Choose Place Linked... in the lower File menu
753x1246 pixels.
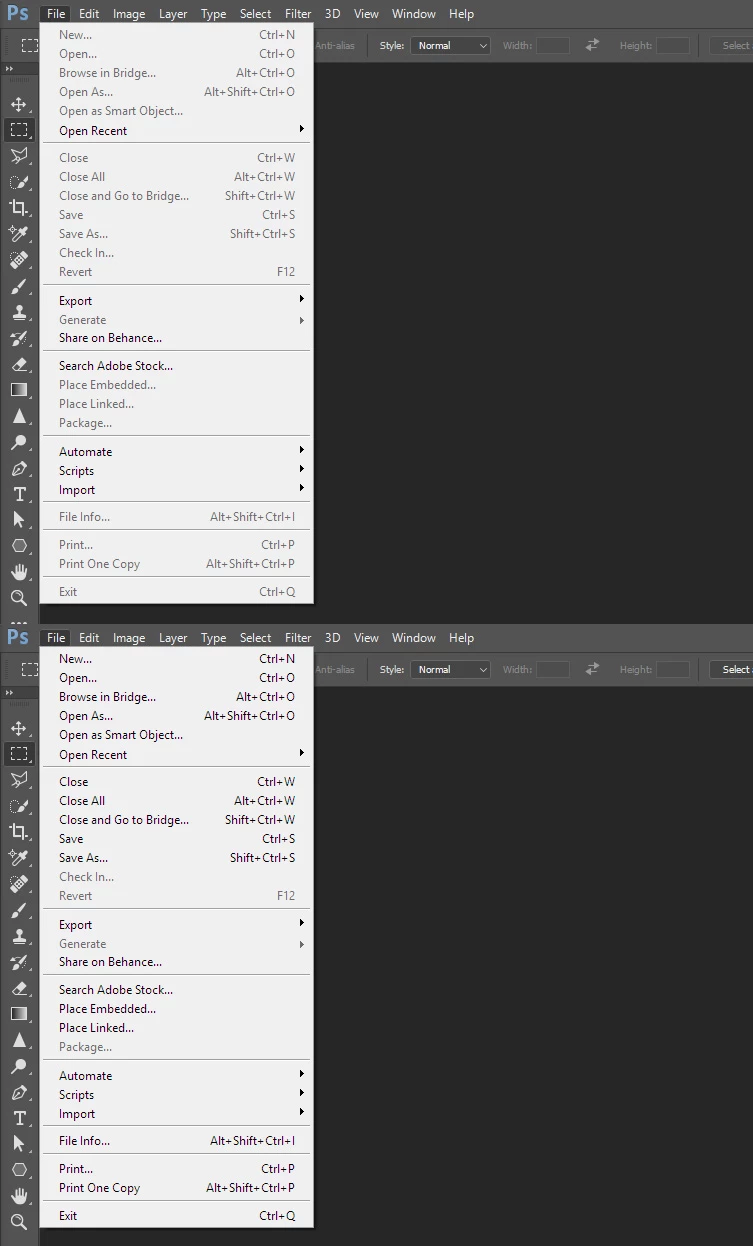pyautogui.click(x=176, y=1028)
